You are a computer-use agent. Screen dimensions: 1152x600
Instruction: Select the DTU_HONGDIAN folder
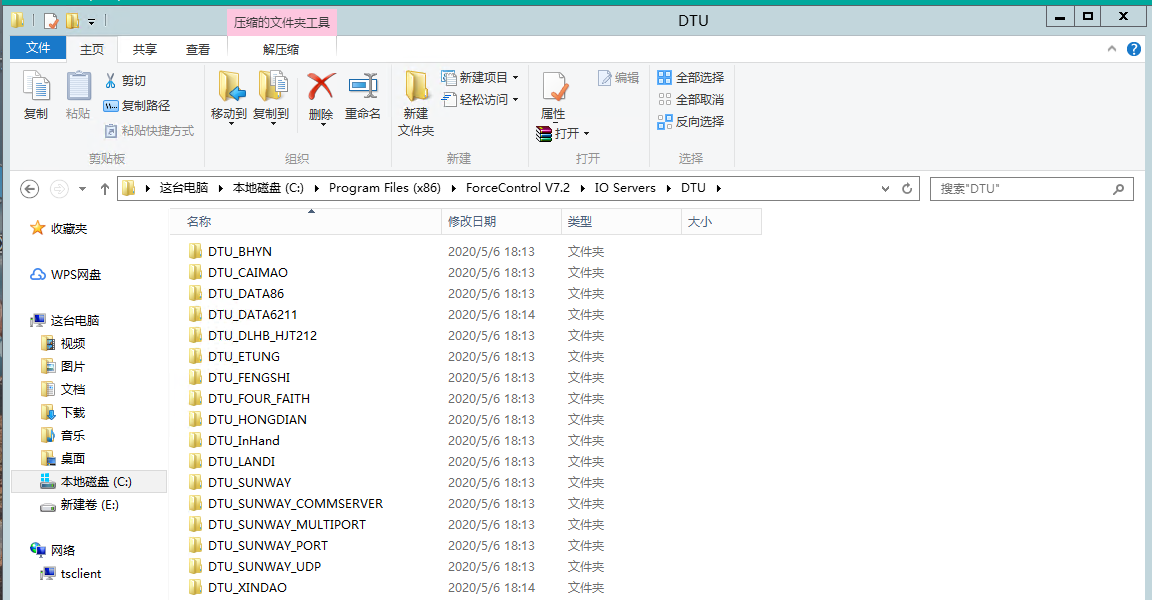coord(257,420)
